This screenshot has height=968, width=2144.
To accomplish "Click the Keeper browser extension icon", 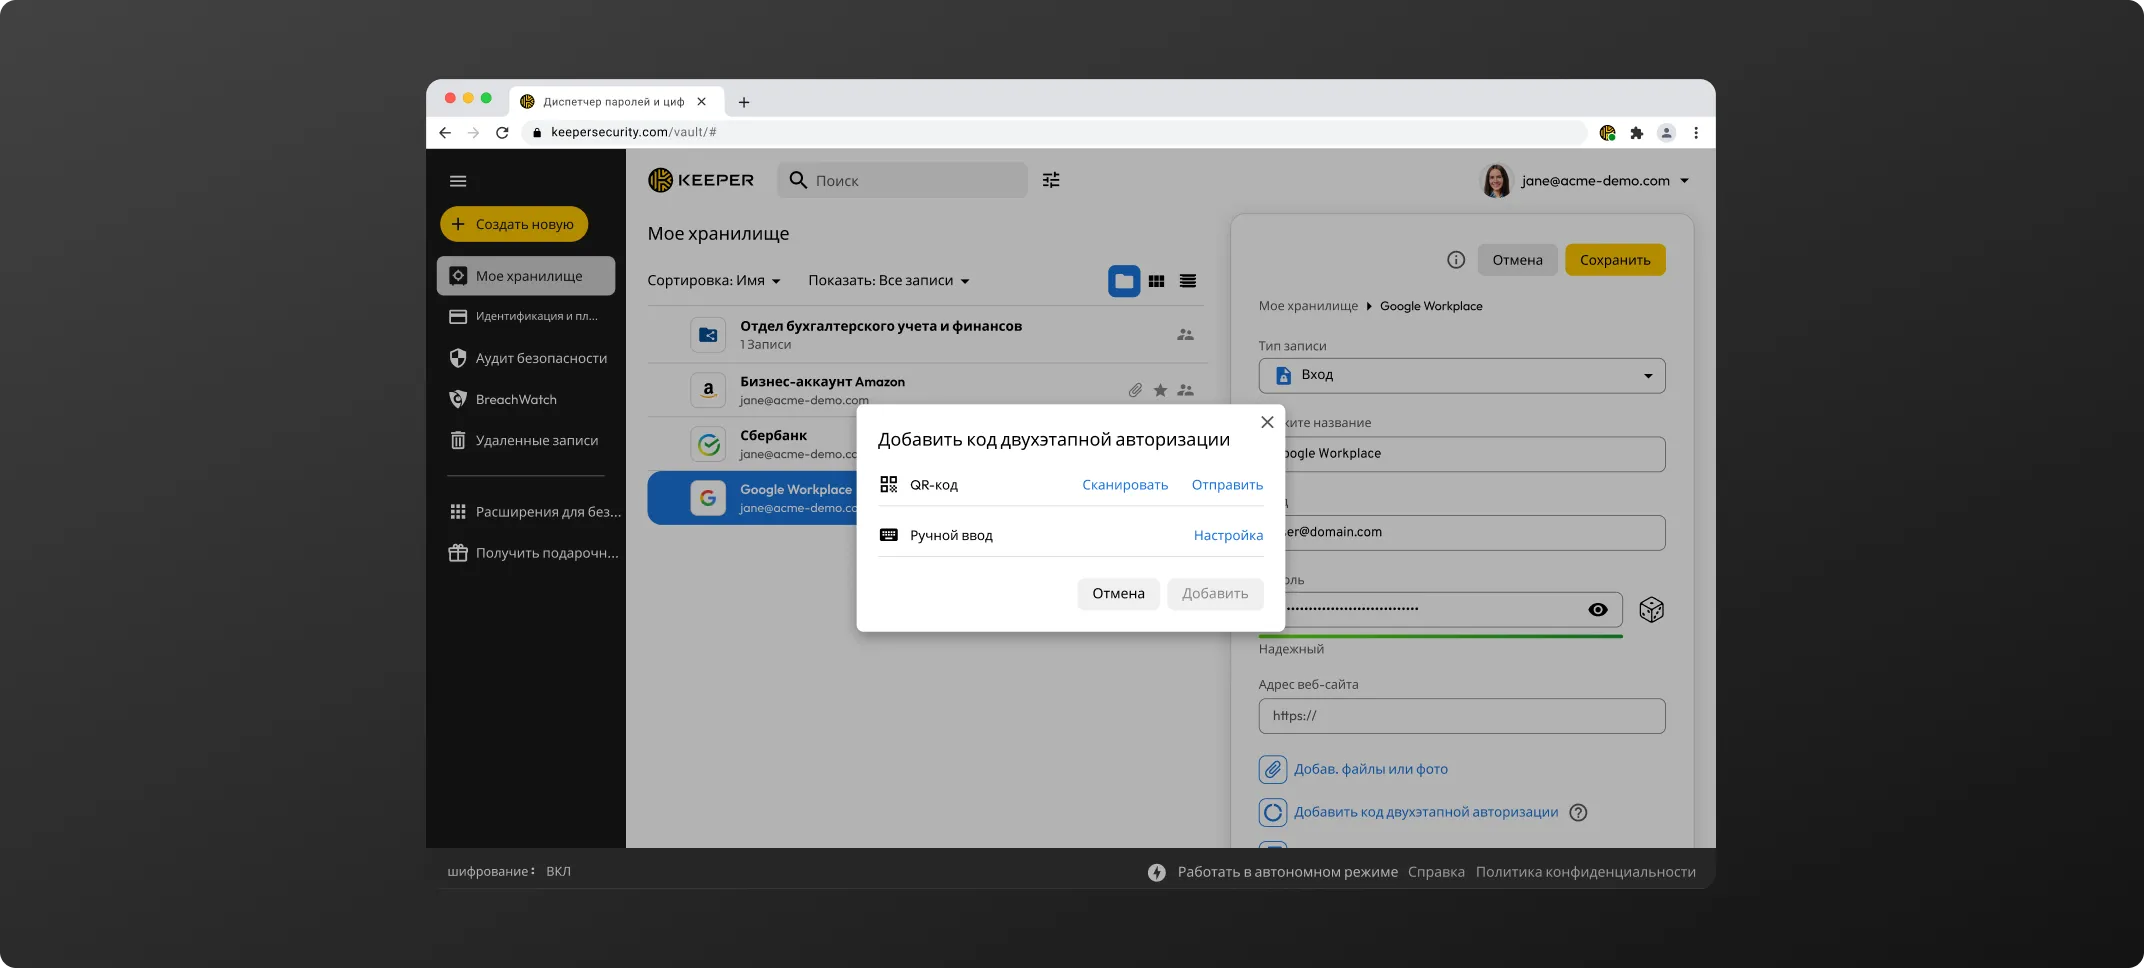I will tap(1608, 132).
